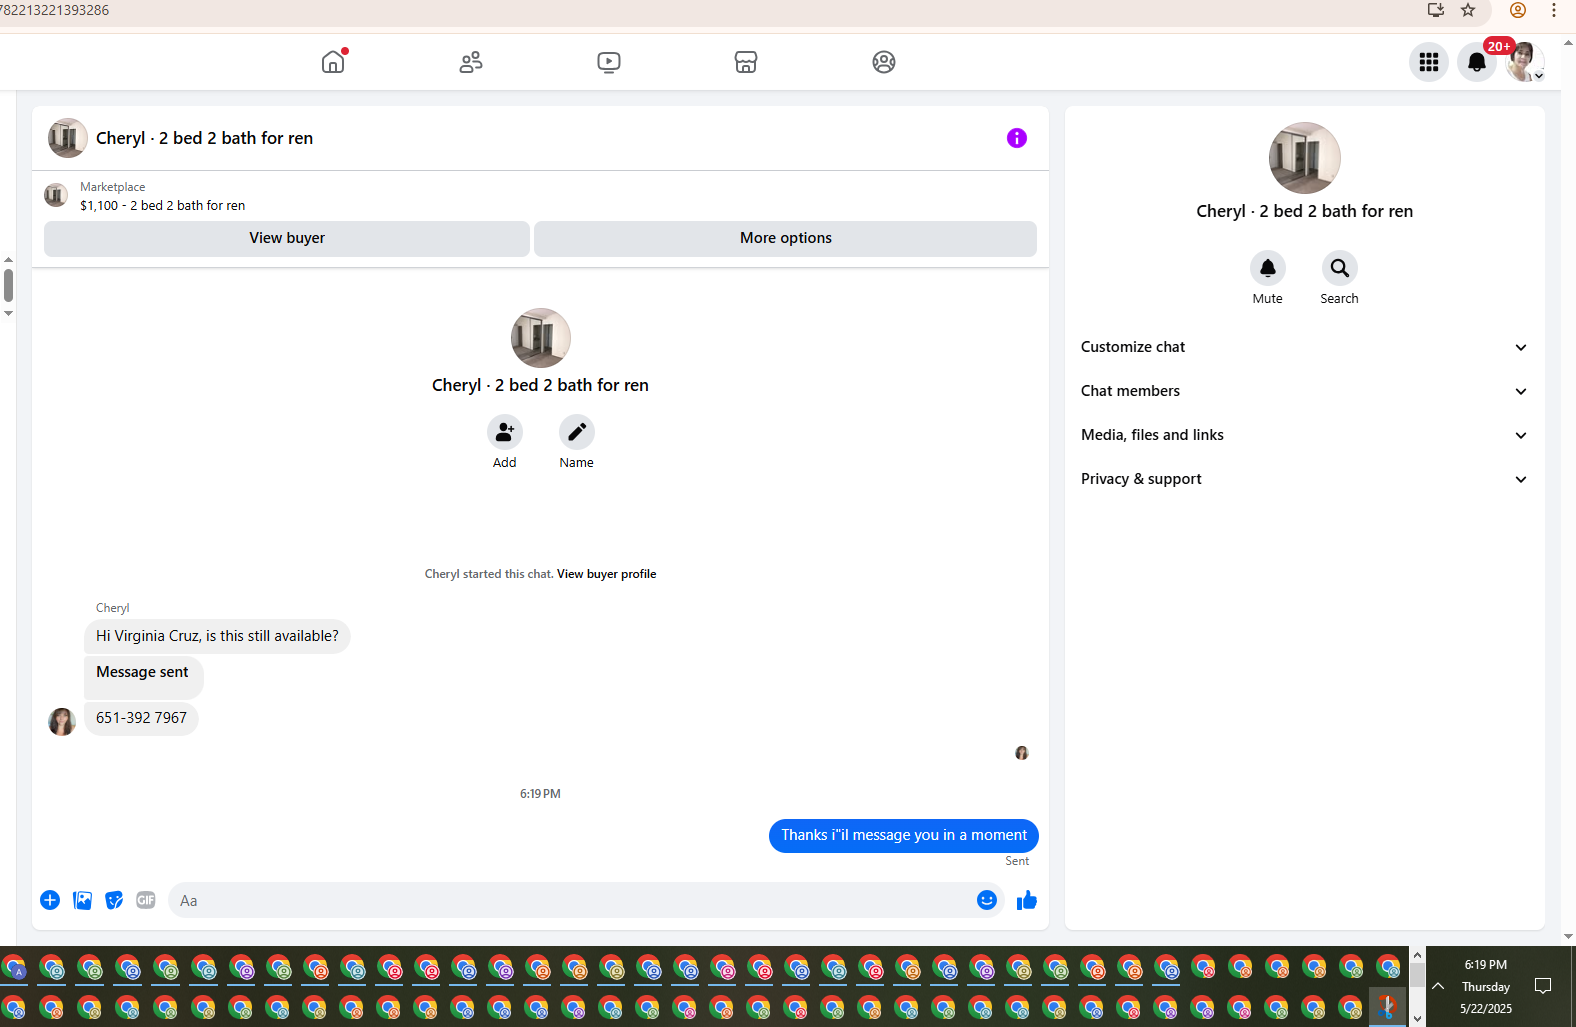Send a thumbs-up like
Screen dimensions: 1576x1027
point(1027,900)
